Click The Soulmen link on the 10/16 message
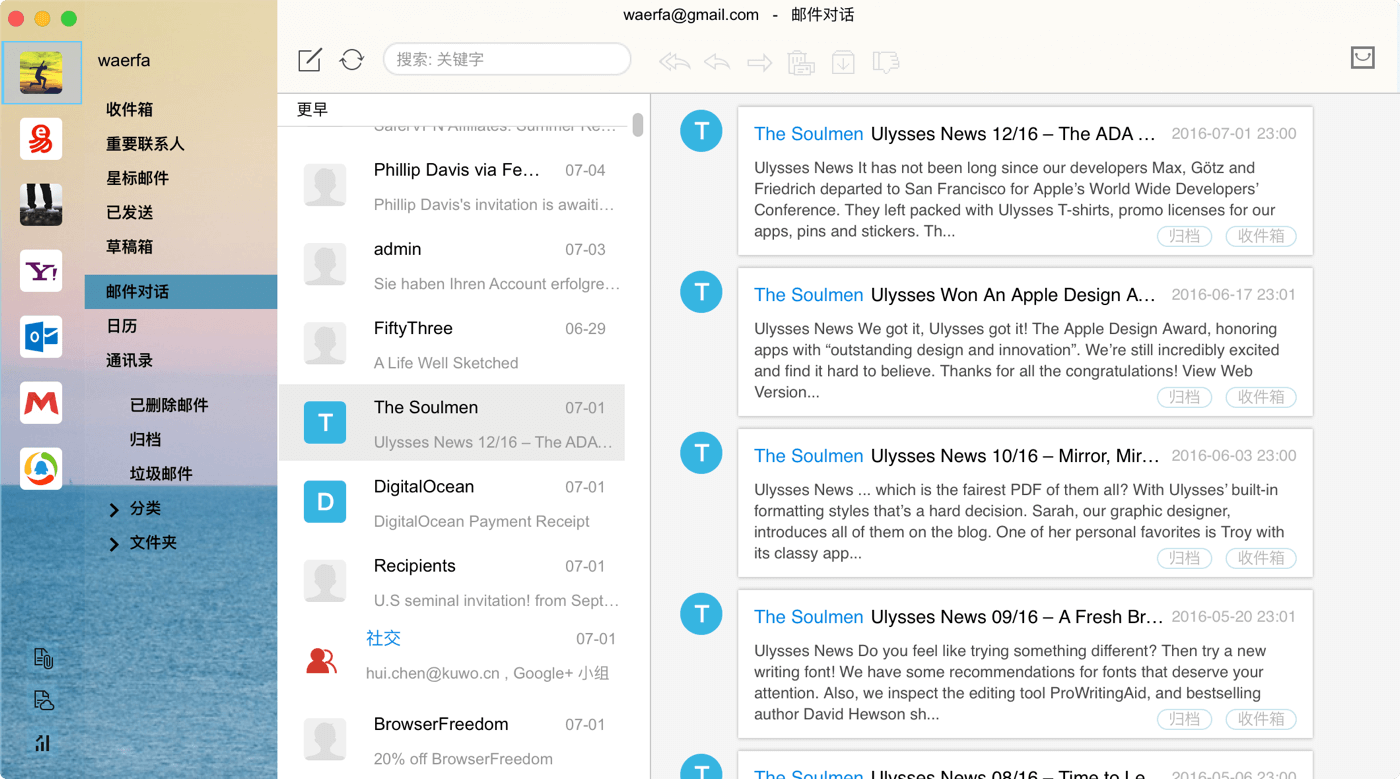Screen dimensions: 1400x779 [808, 456]
